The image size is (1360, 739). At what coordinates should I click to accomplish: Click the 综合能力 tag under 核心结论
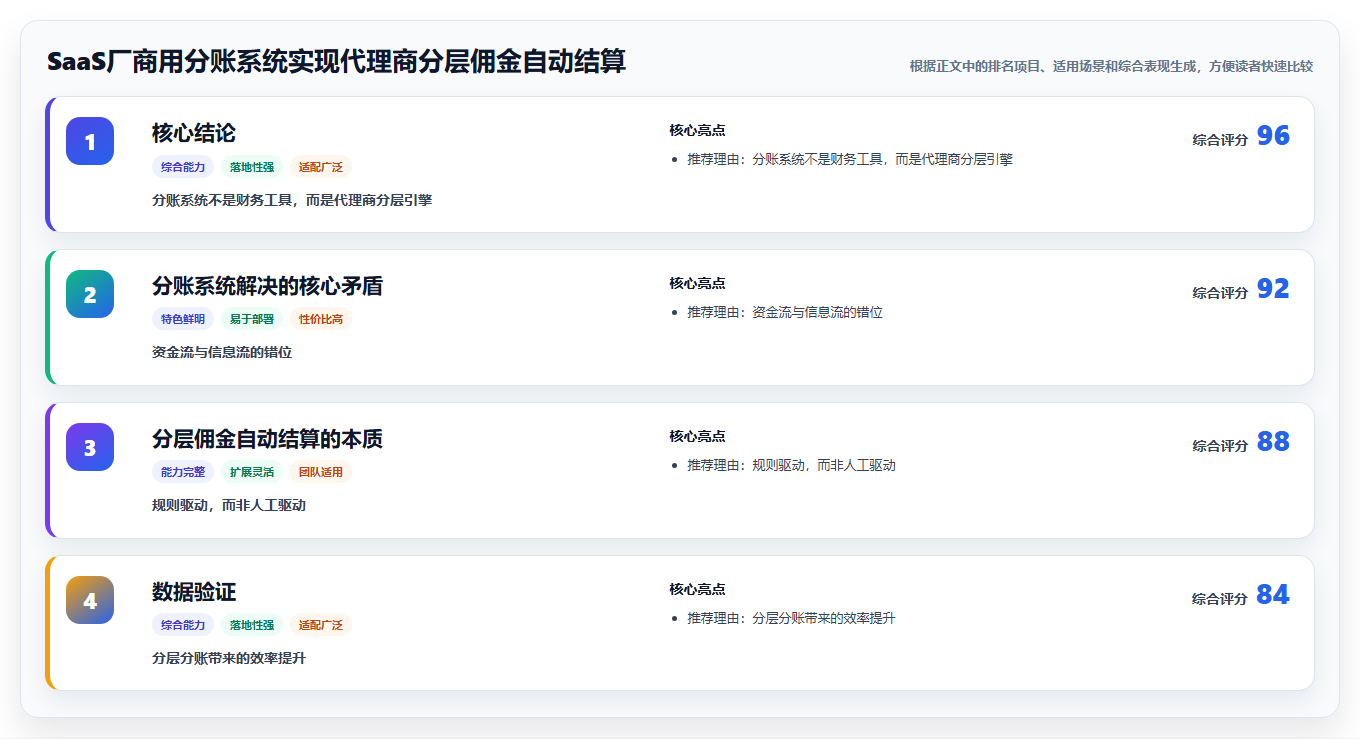tap(183, 167)
